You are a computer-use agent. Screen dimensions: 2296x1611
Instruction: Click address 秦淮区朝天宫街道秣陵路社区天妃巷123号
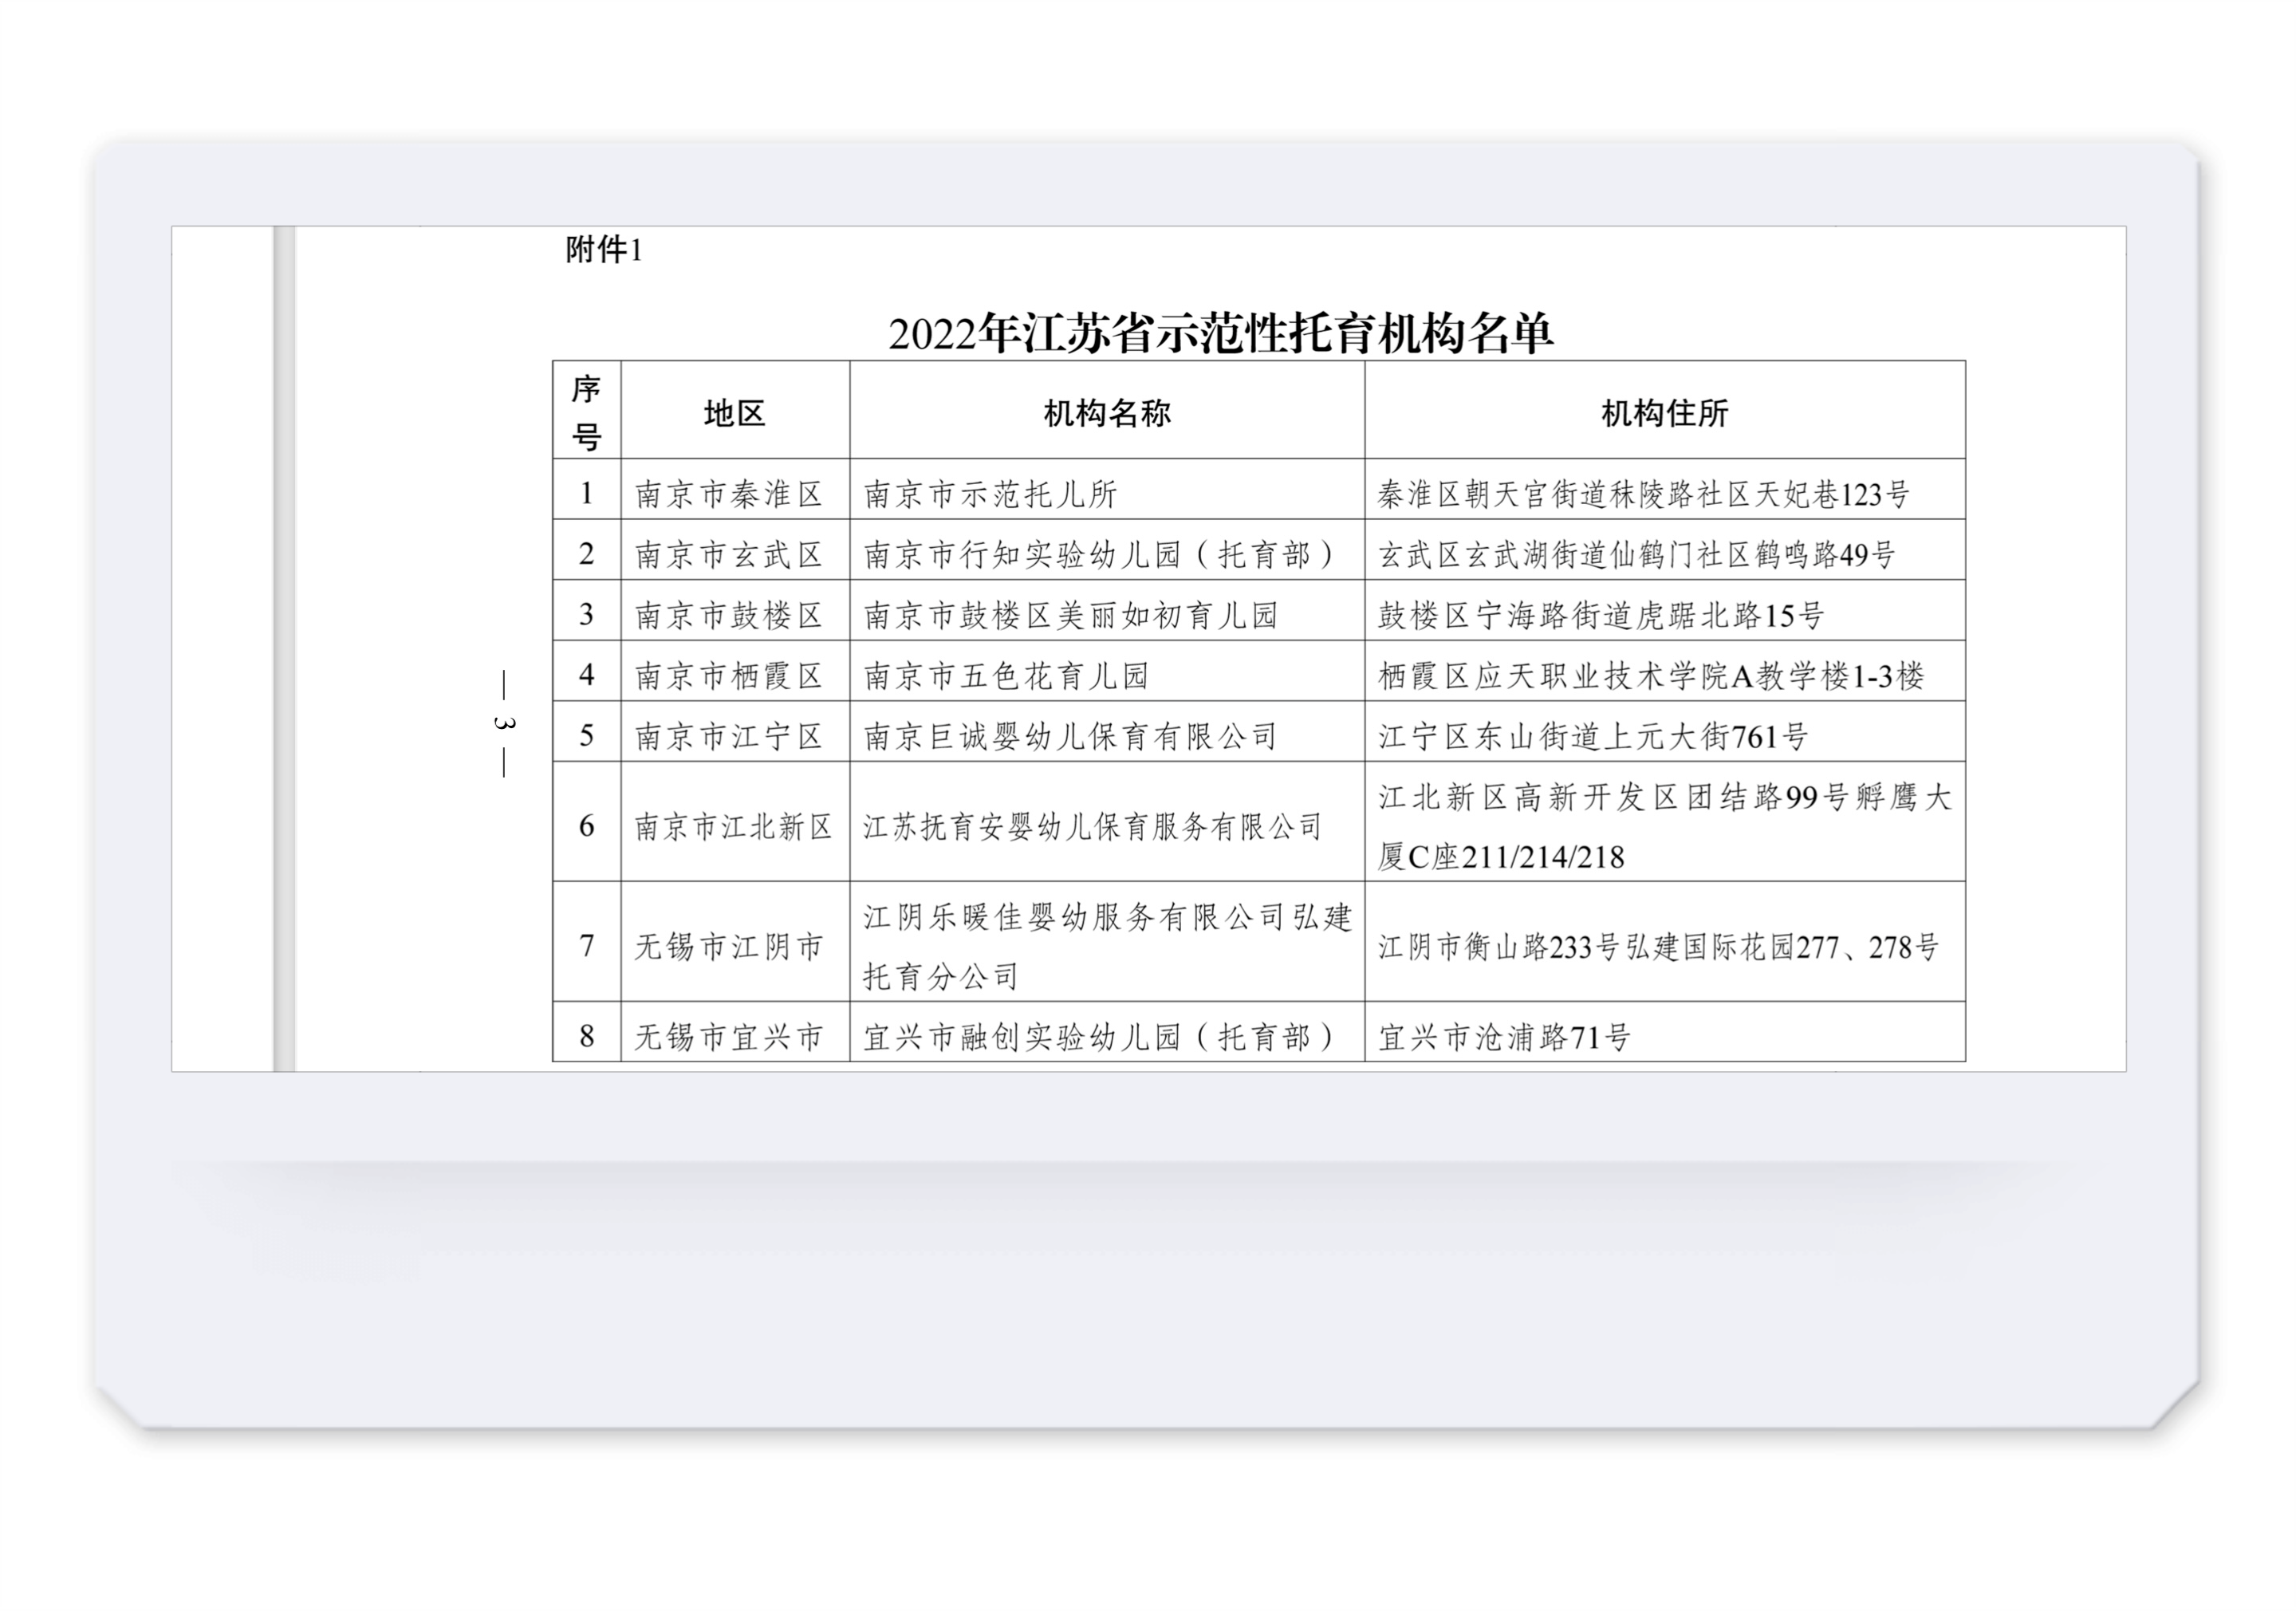click(1644, 494)
